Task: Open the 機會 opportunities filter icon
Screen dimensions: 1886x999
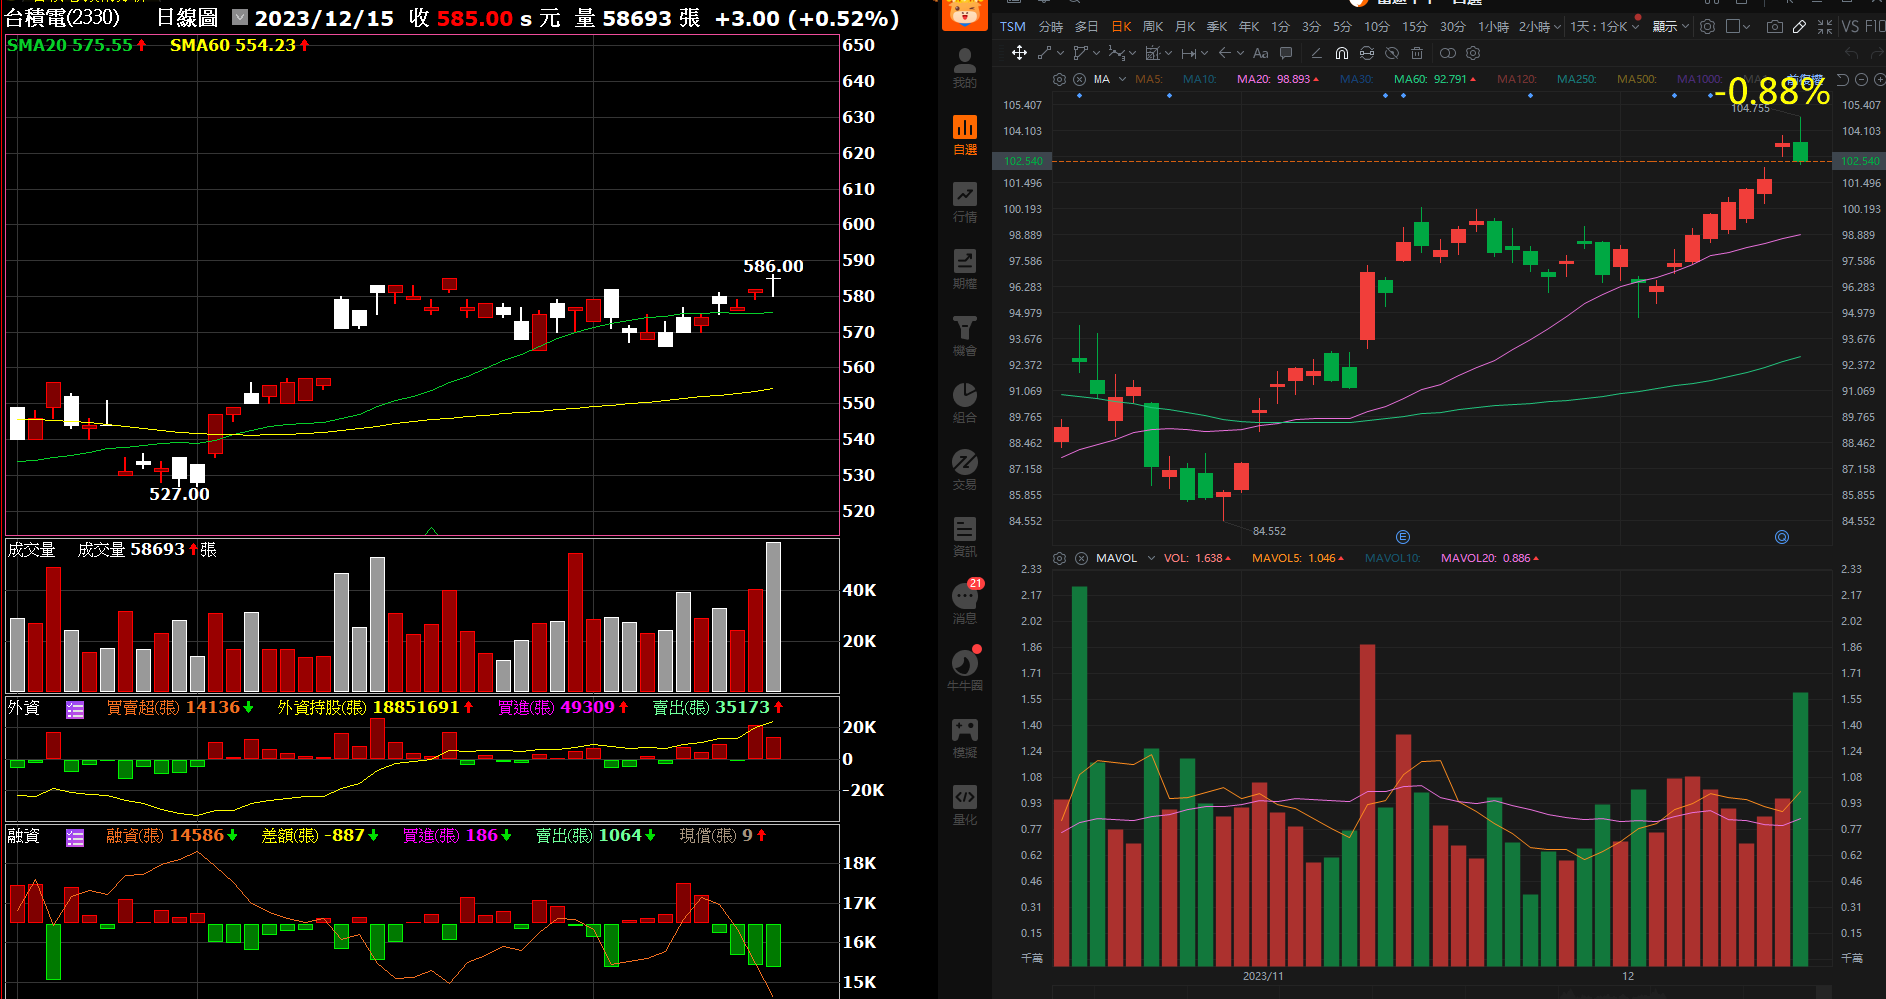Action: pos(965,336)
